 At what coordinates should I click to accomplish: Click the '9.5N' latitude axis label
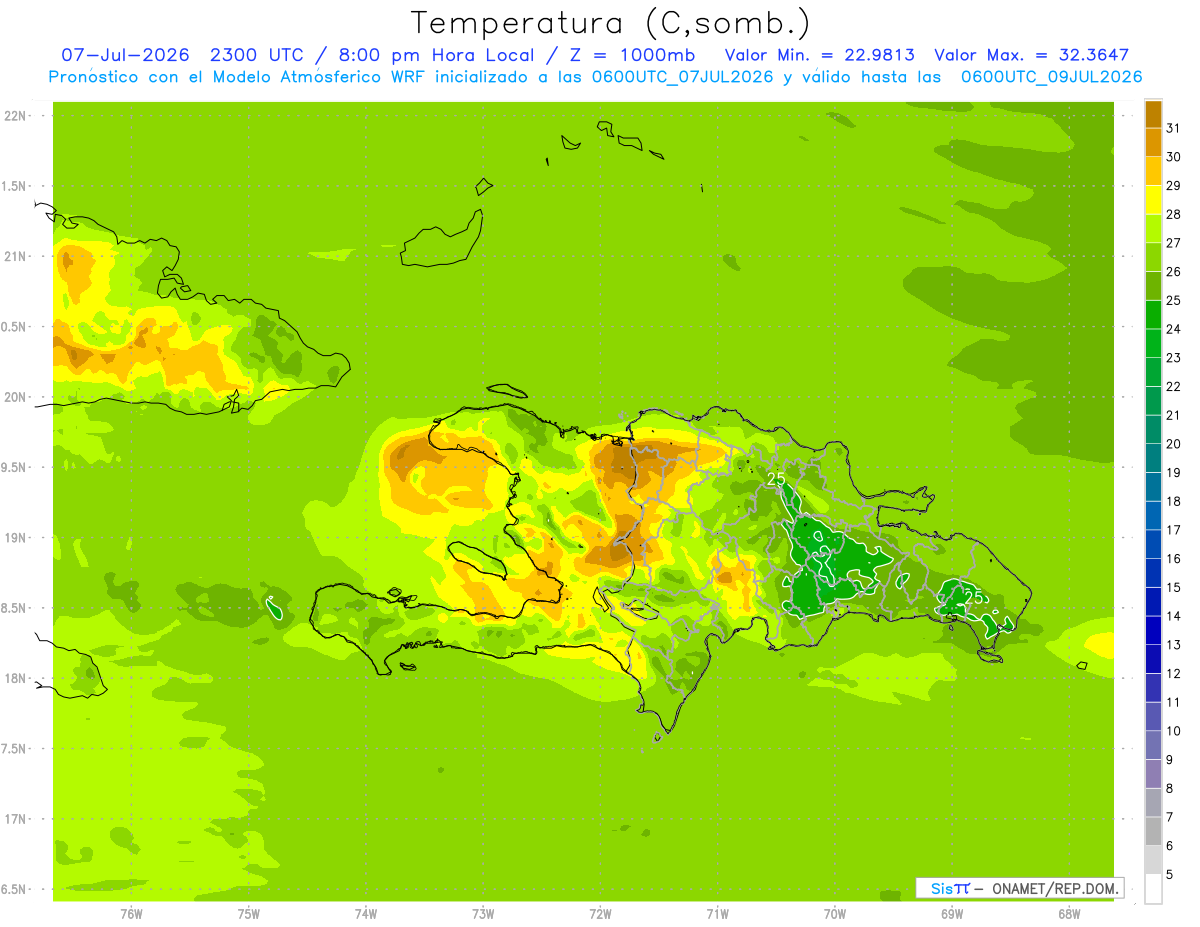coord(15,467)
